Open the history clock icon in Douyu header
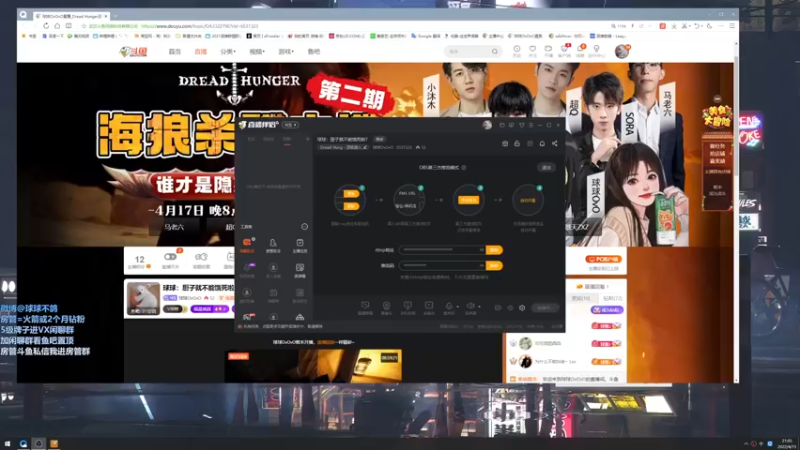Screen dimensions: 800x450 tap(517, 50)
